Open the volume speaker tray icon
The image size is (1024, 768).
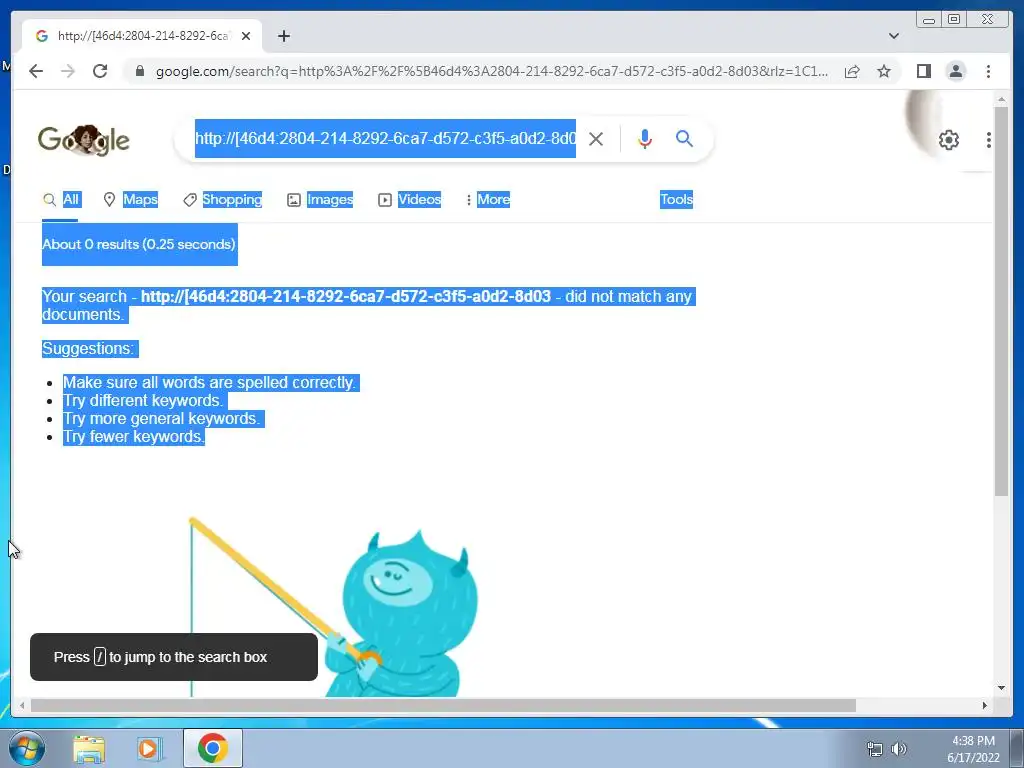[x=899, y=749]
